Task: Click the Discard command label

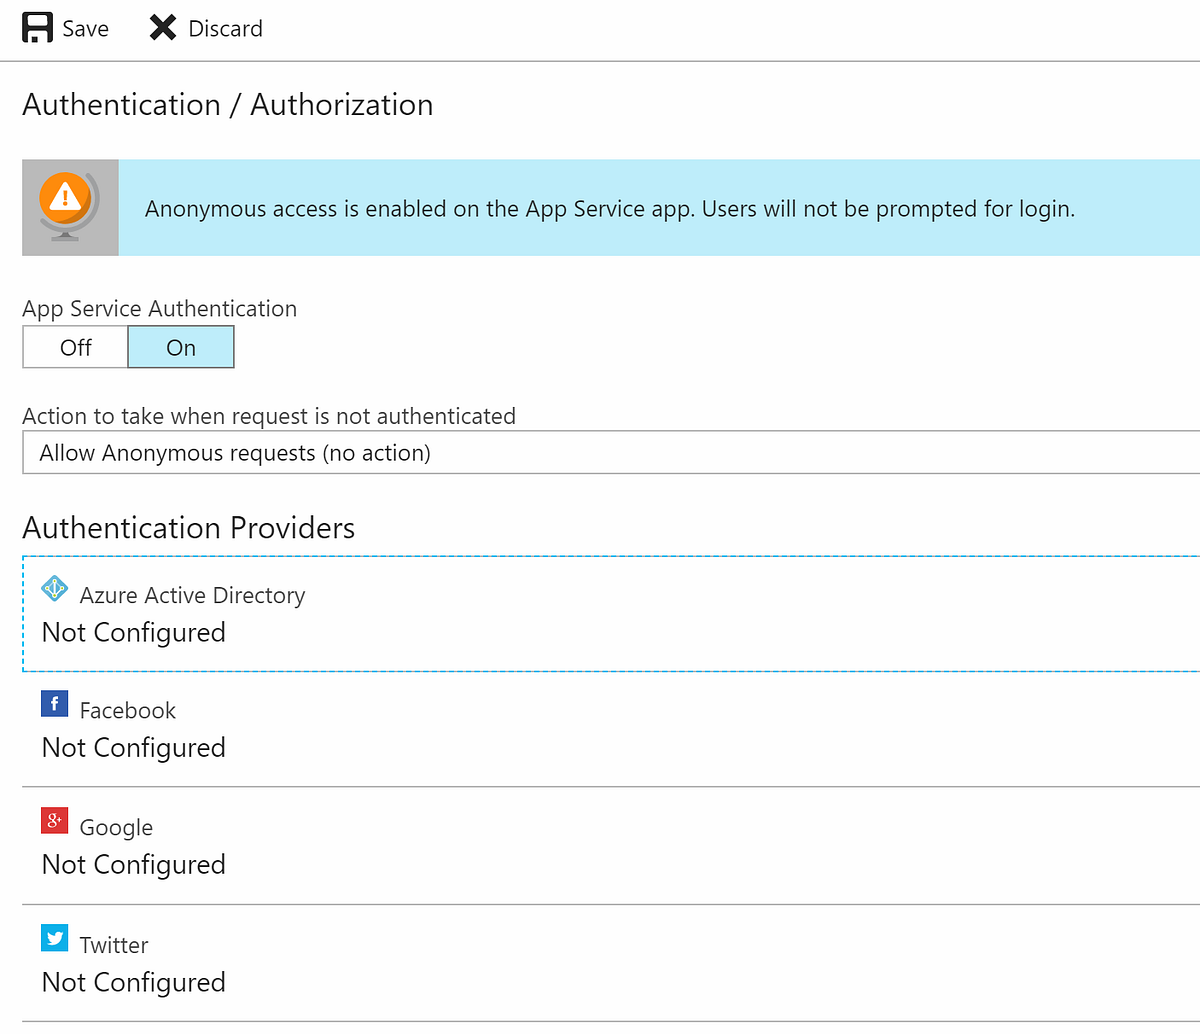Action: [x=226, y=28]
